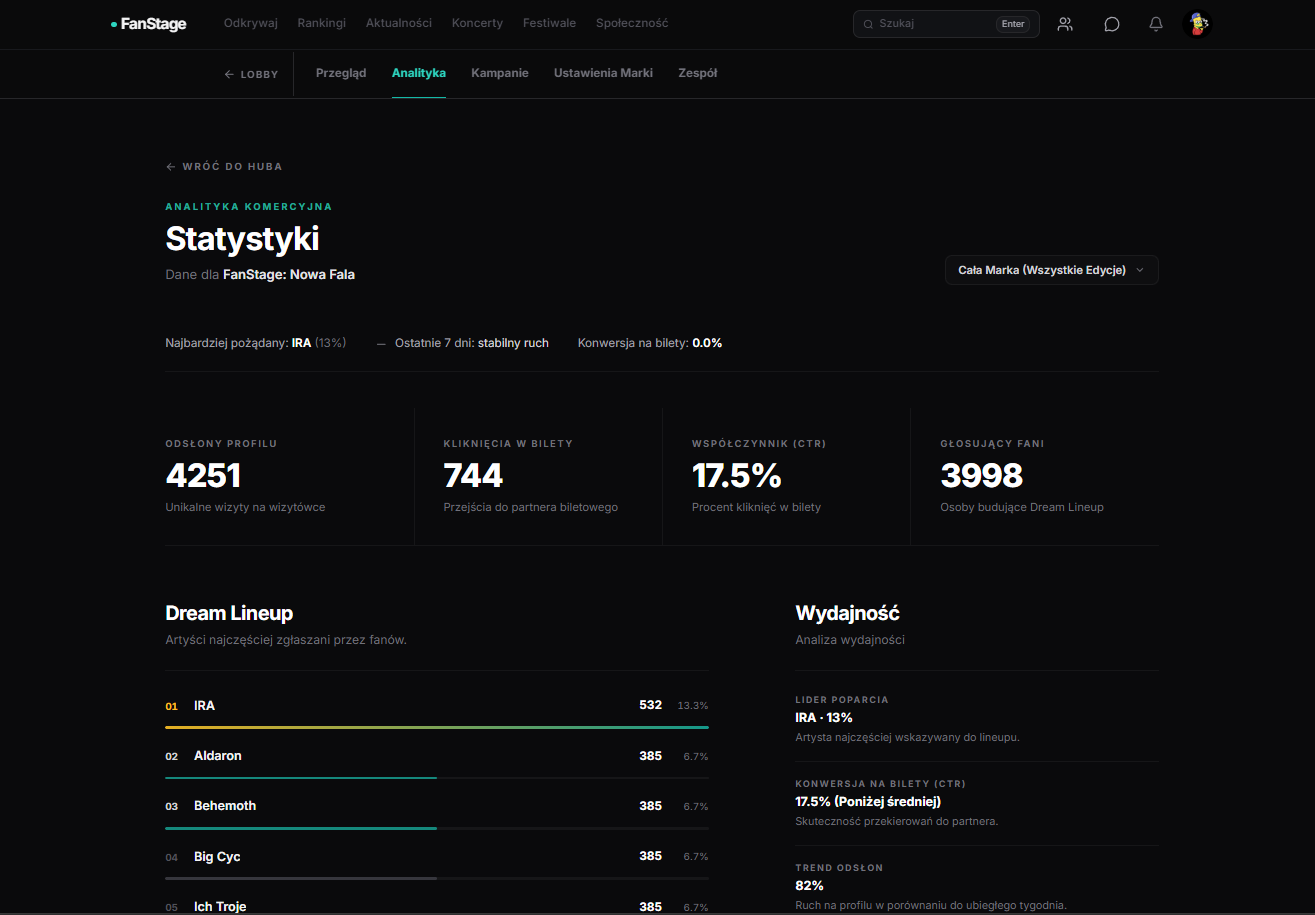The image size is (1315, 915).
Task: Open the Rankingi menu item
Action: (x=322, y=23)
